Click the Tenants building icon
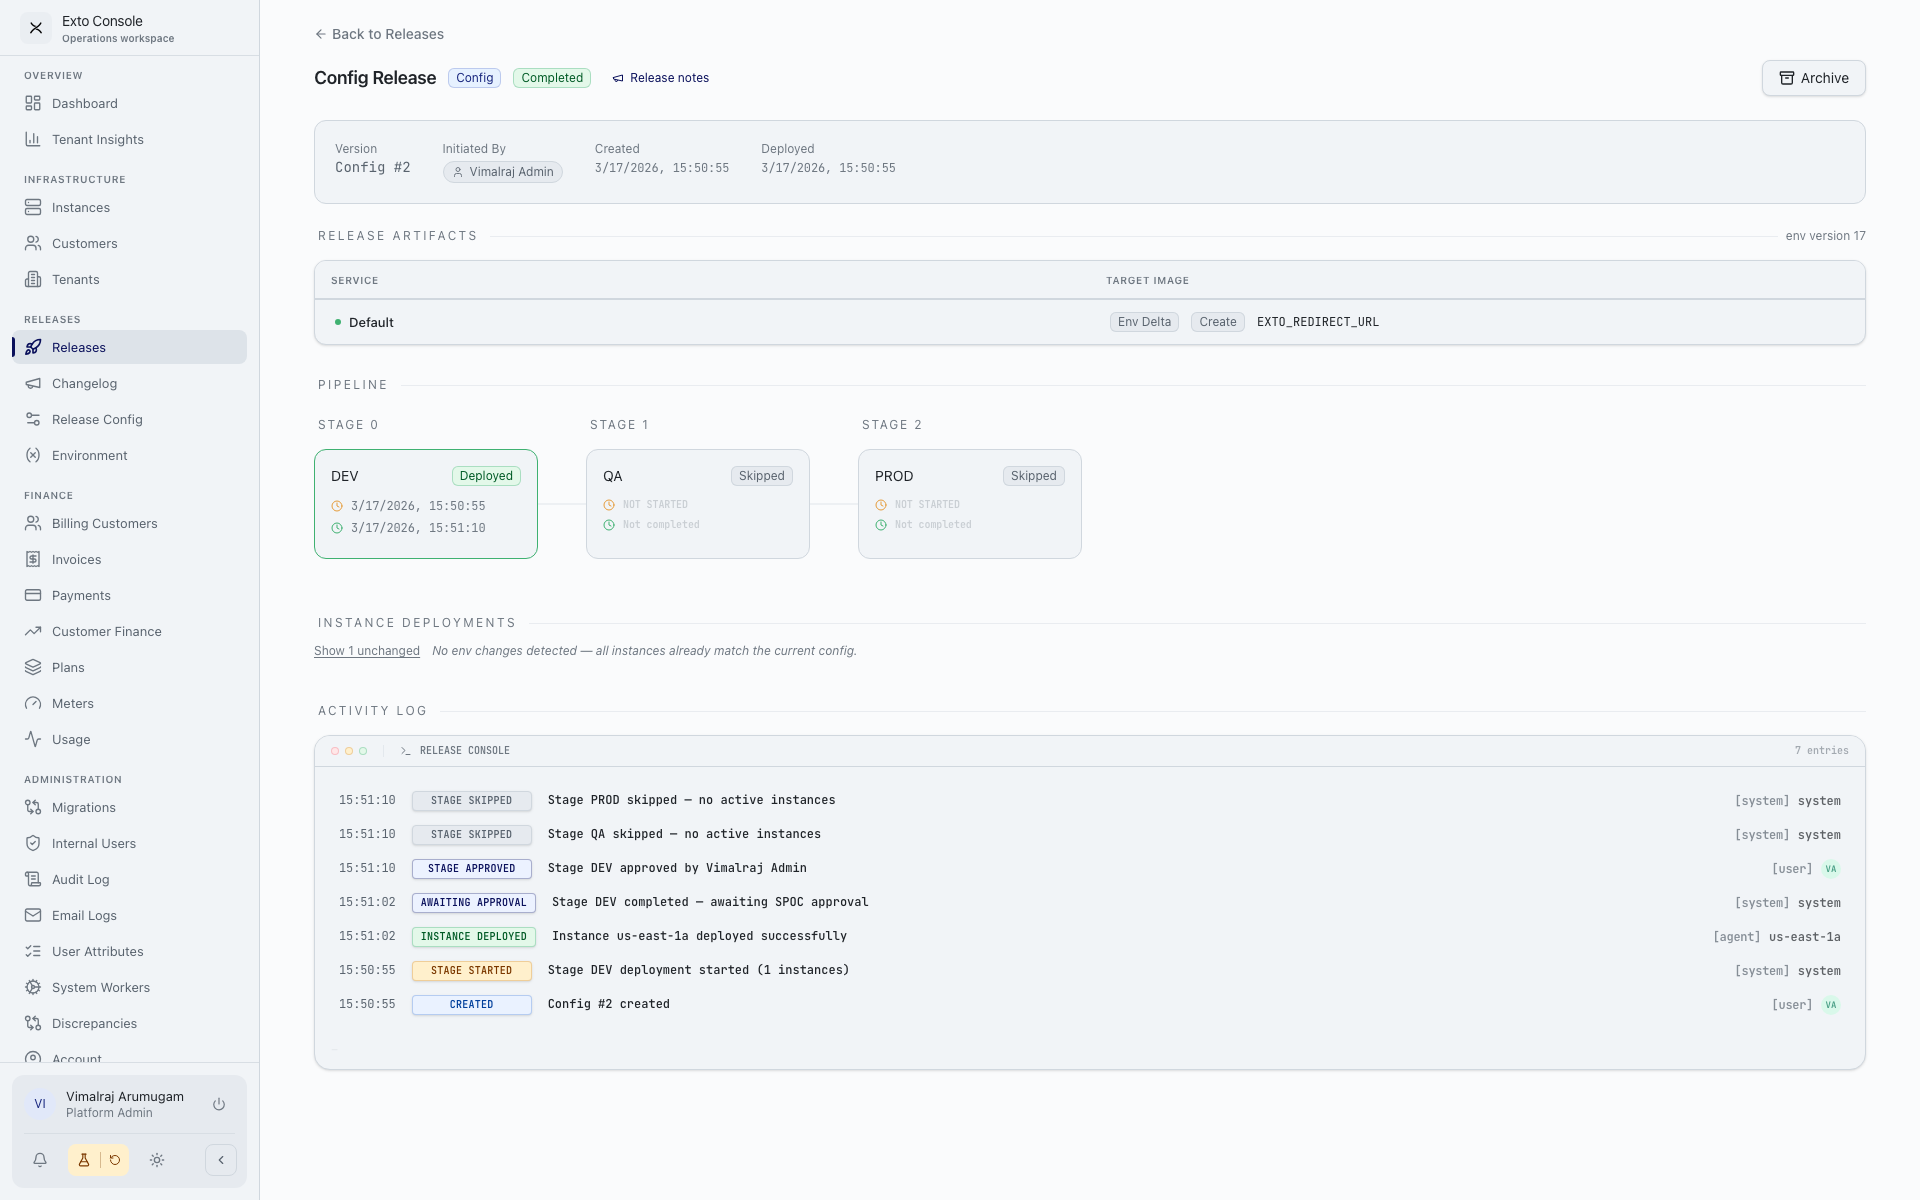Viewport: 1920px width, 1200px height. point(33,280)
